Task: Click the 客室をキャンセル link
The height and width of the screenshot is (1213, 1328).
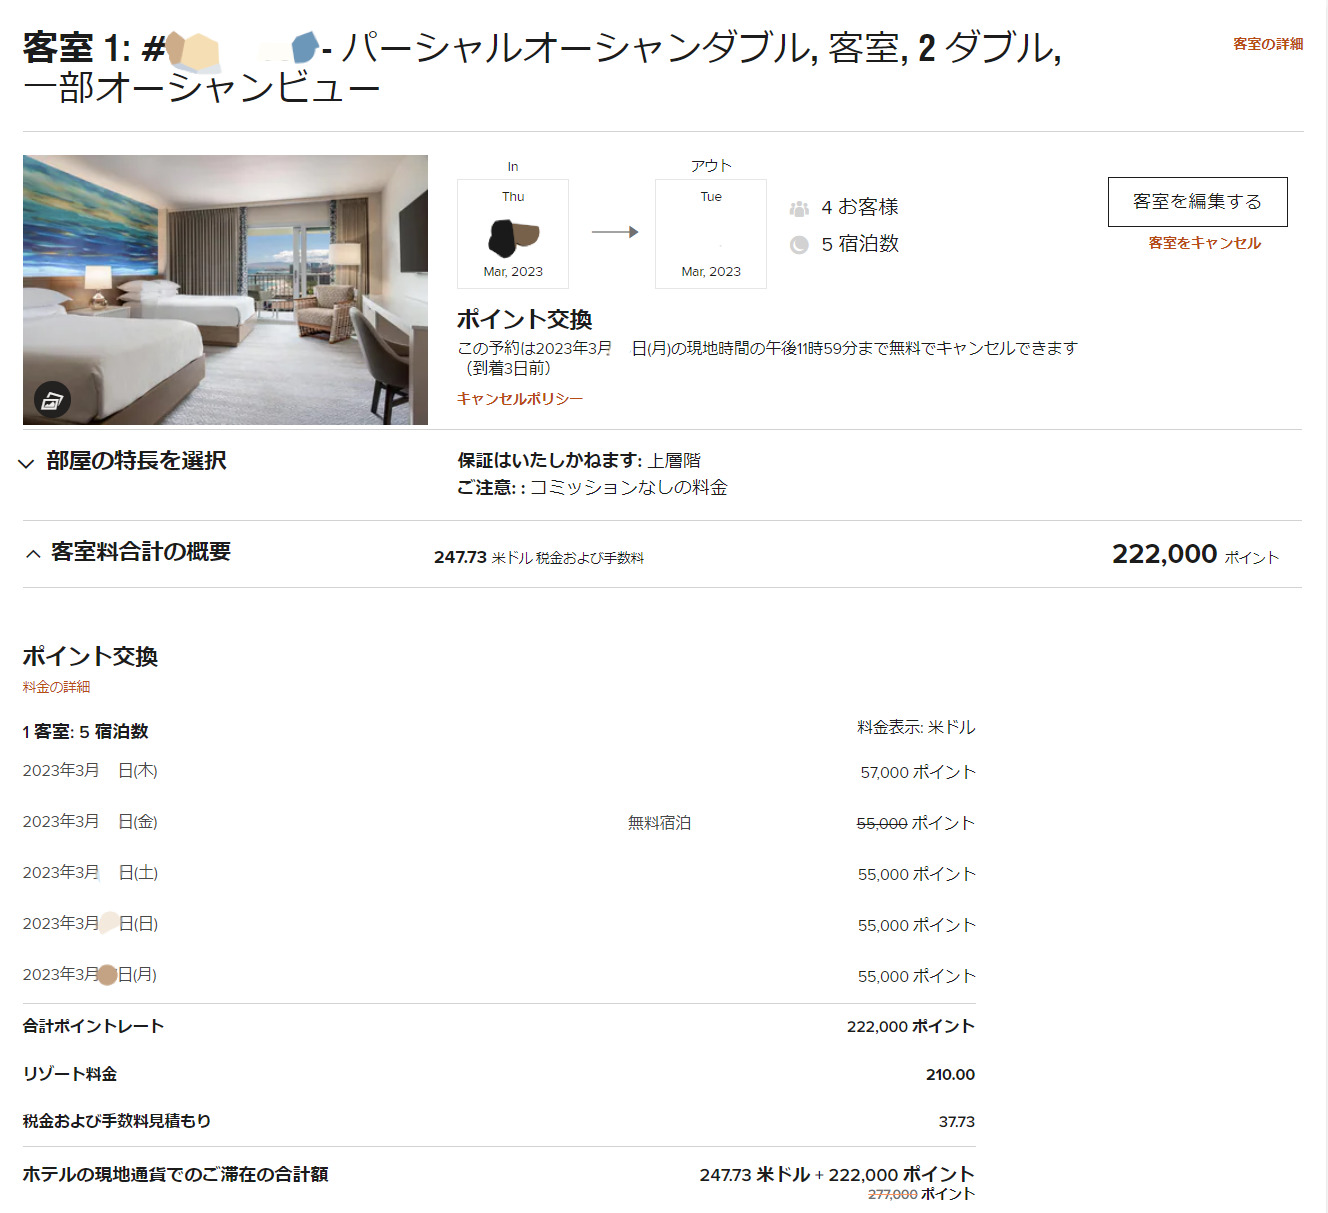Action: (1204, 243)
